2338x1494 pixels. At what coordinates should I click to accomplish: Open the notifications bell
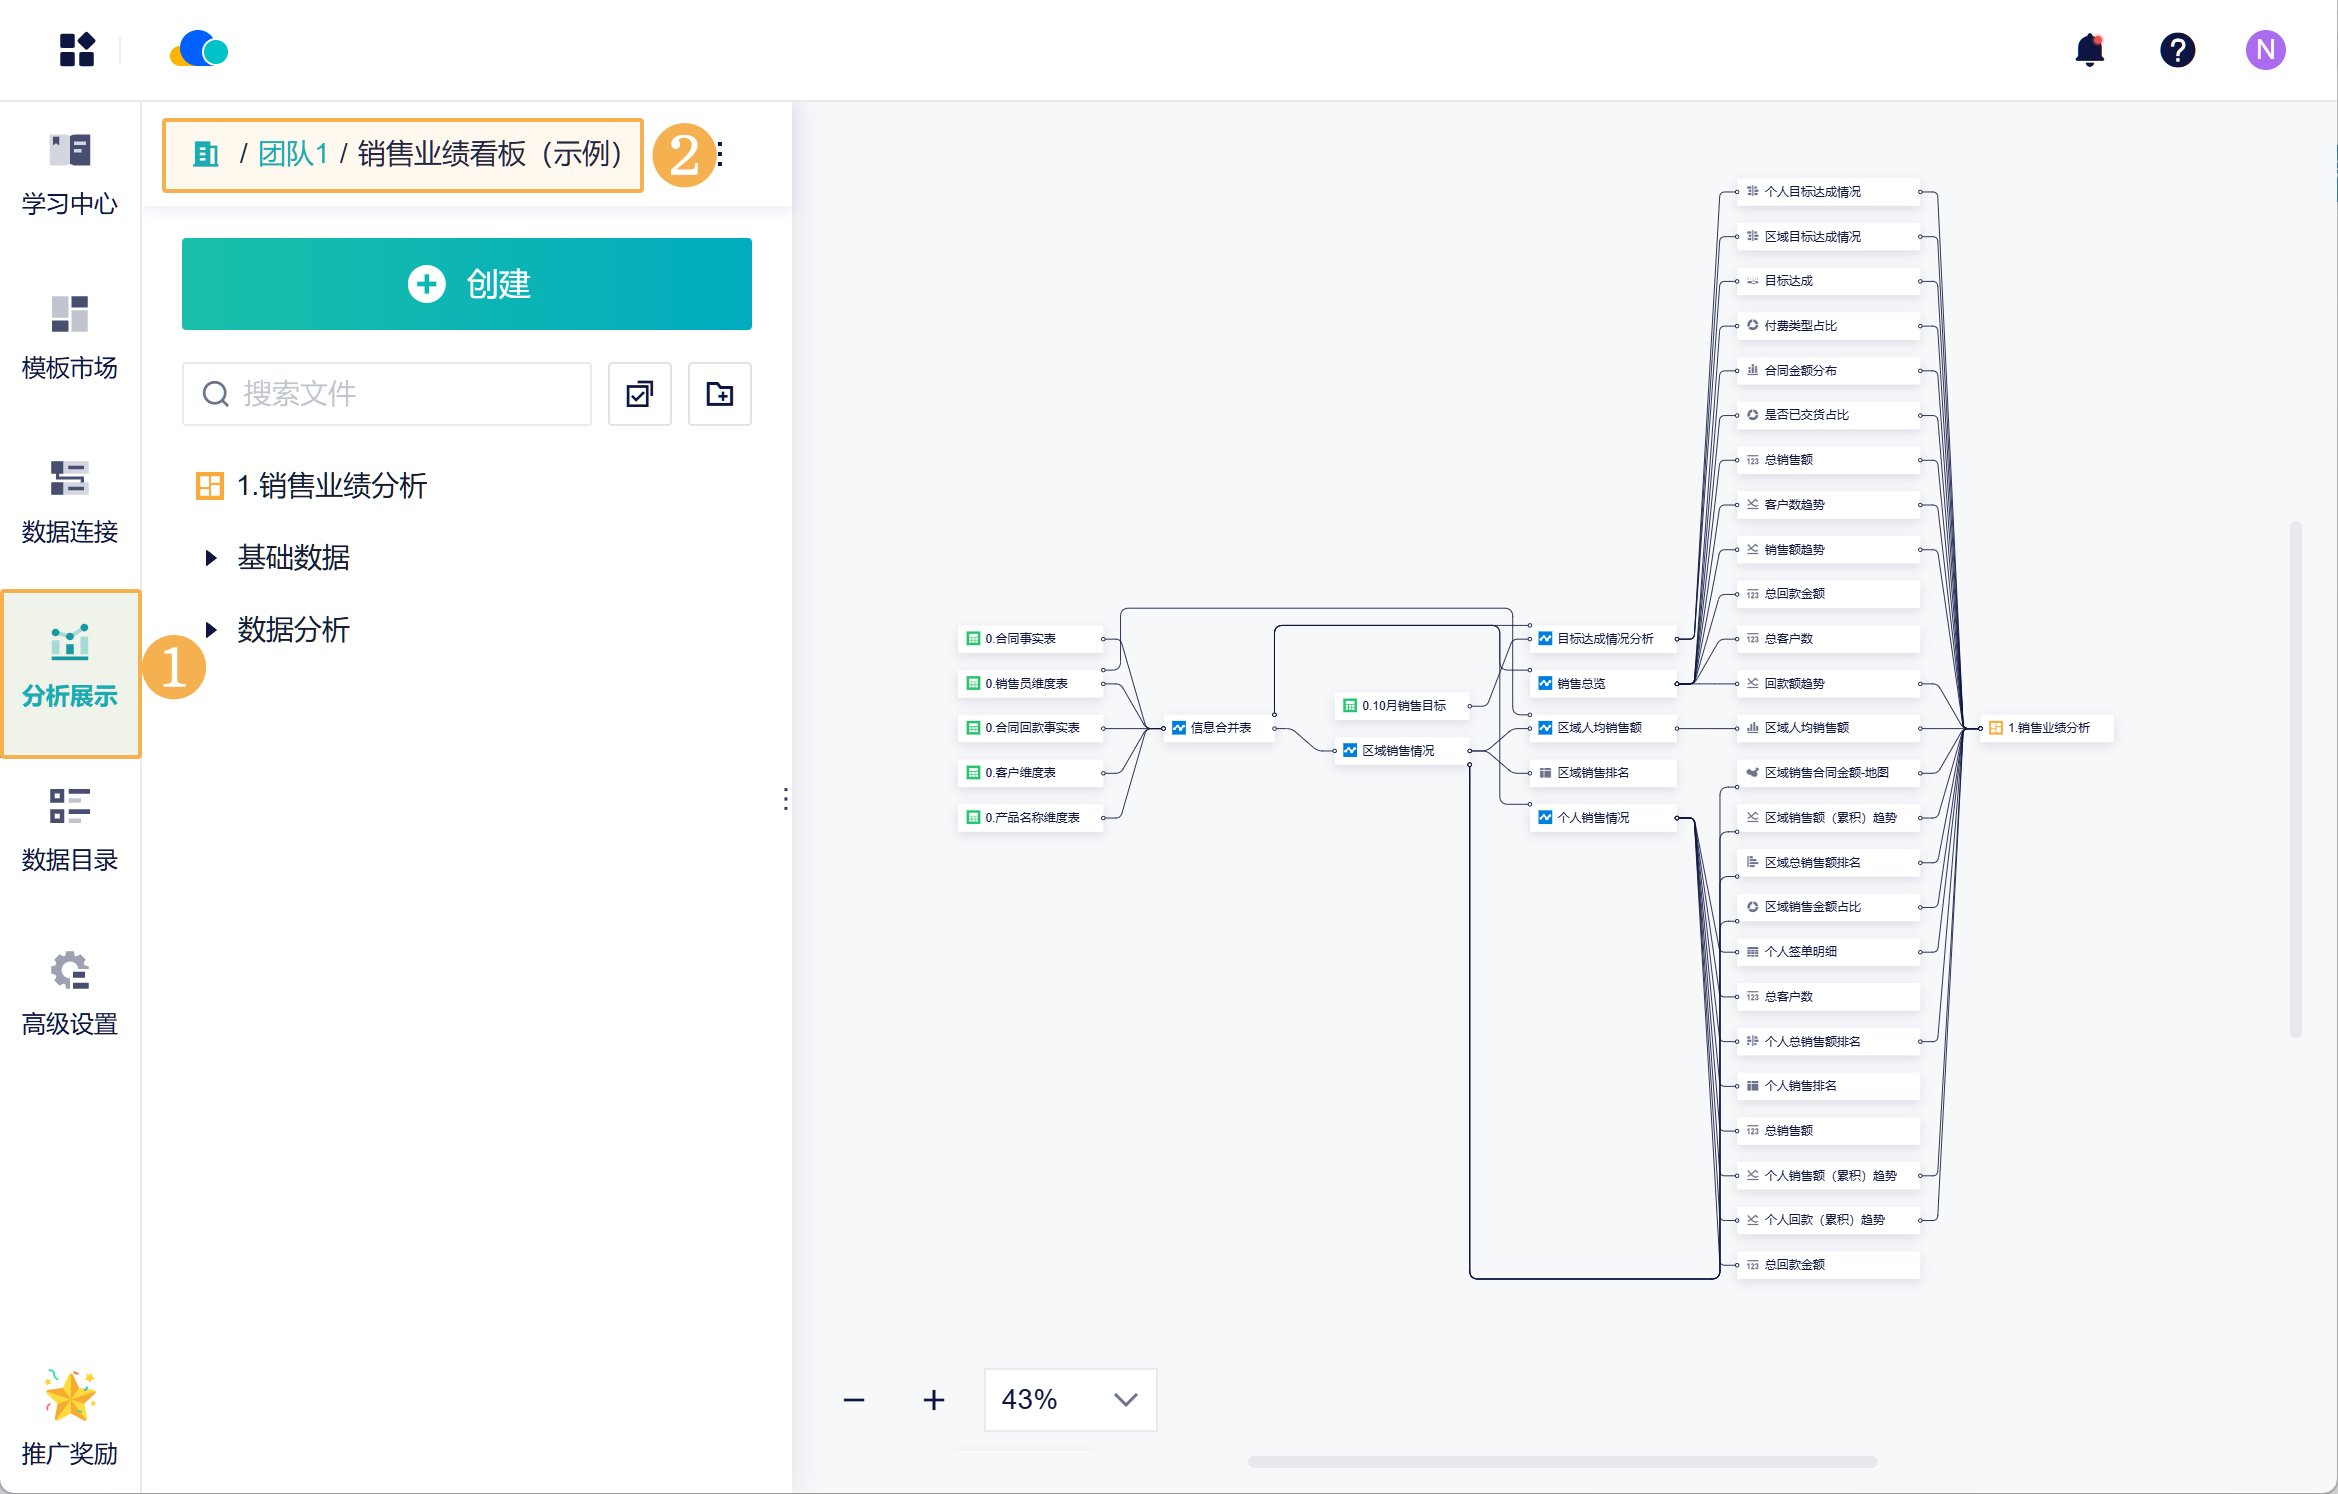click(x=2089, y=50)
